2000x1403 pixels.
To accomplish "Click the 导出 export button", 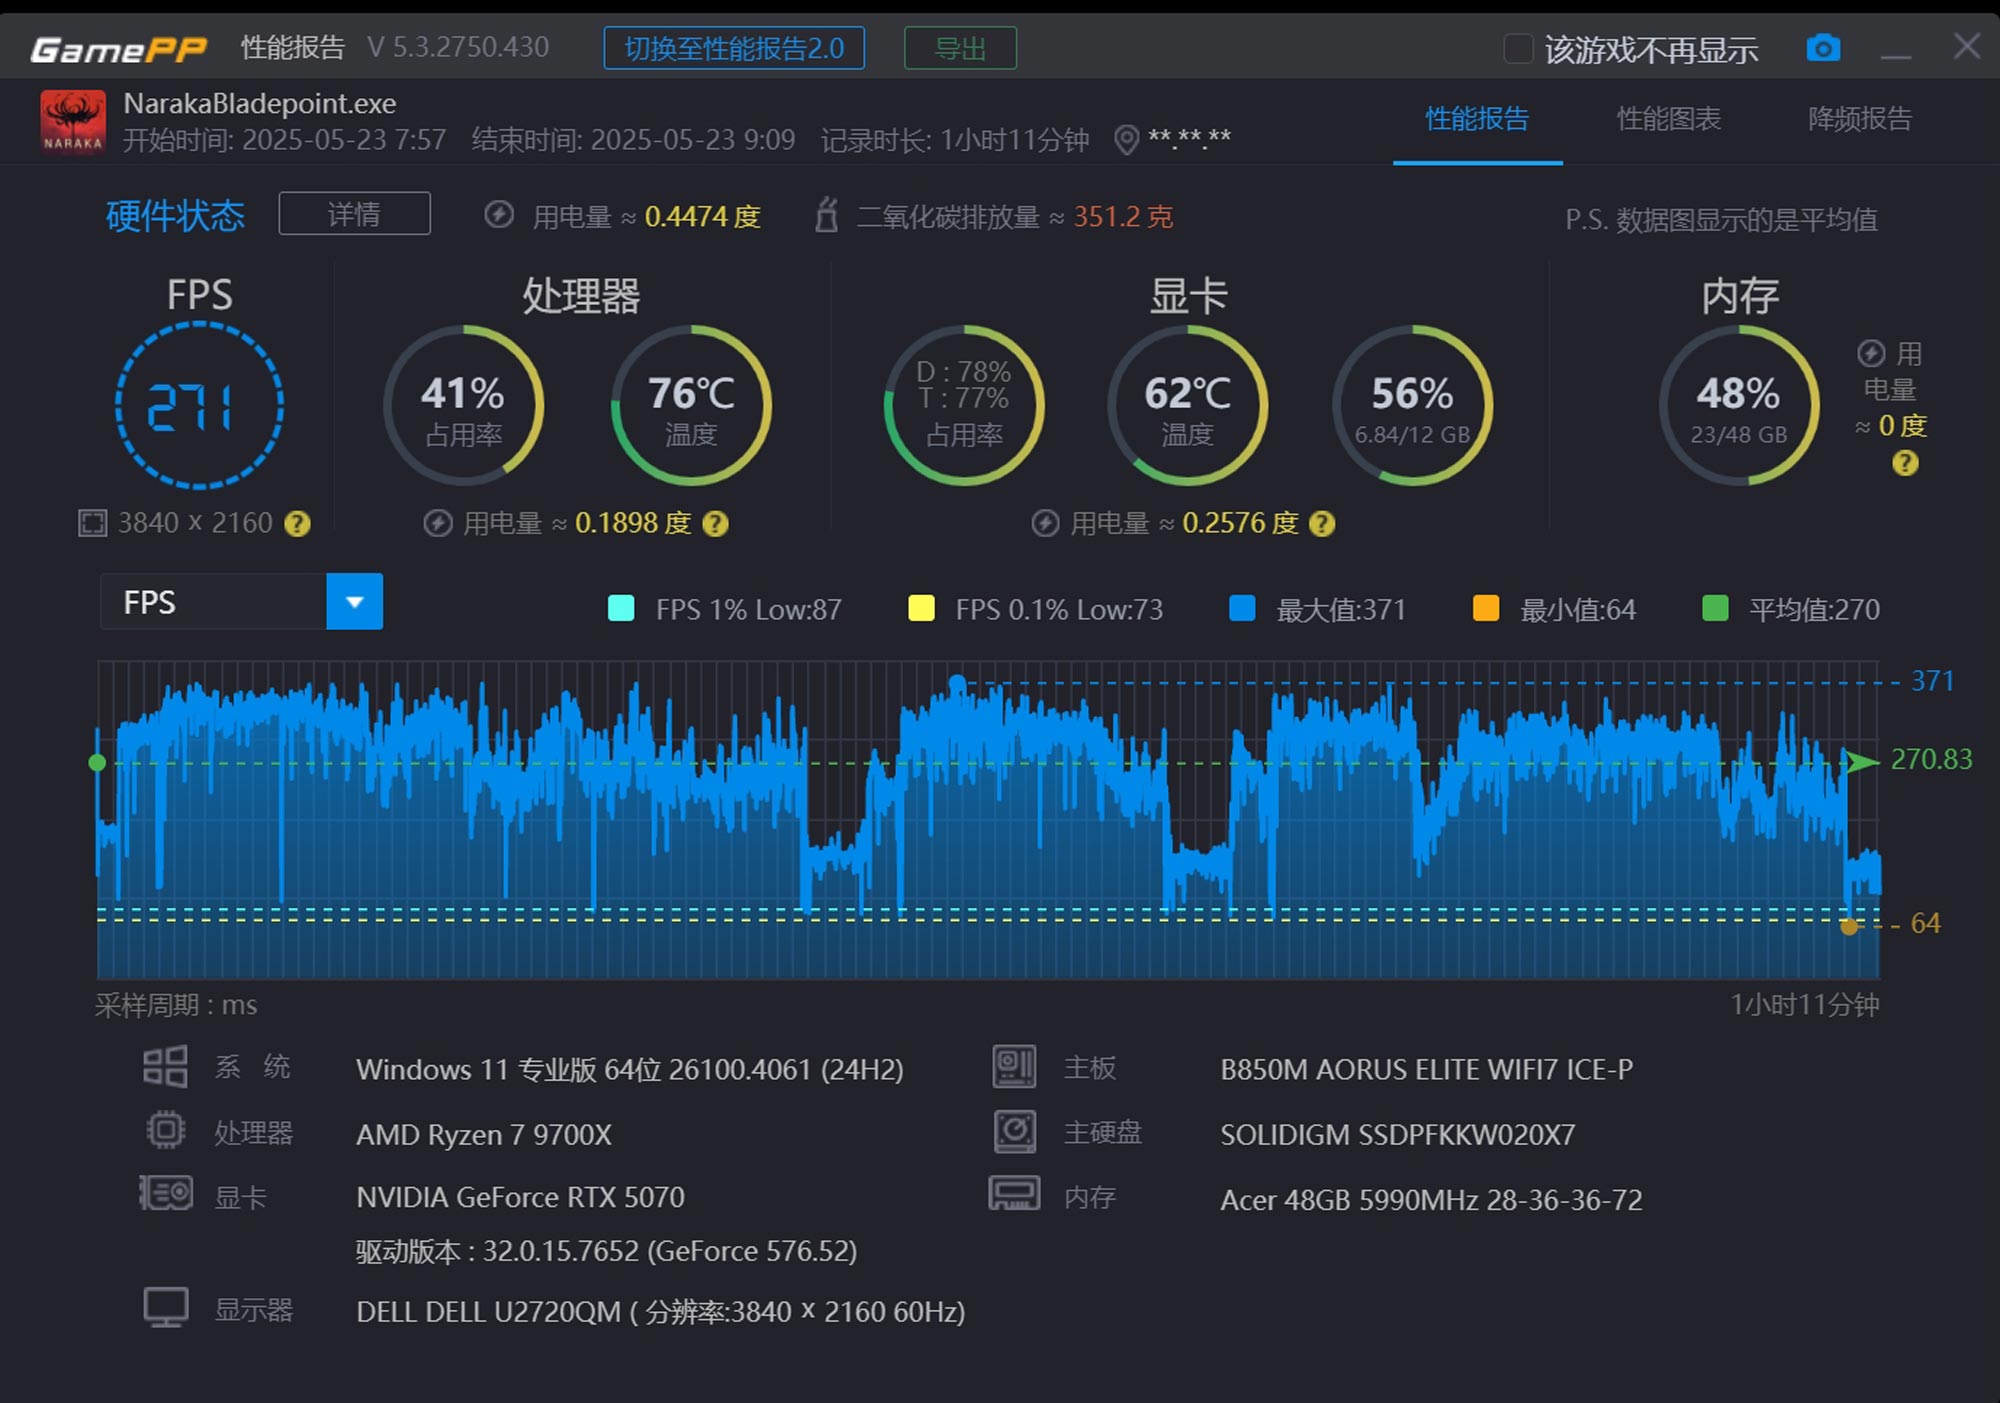I will [x=960, y=48].
